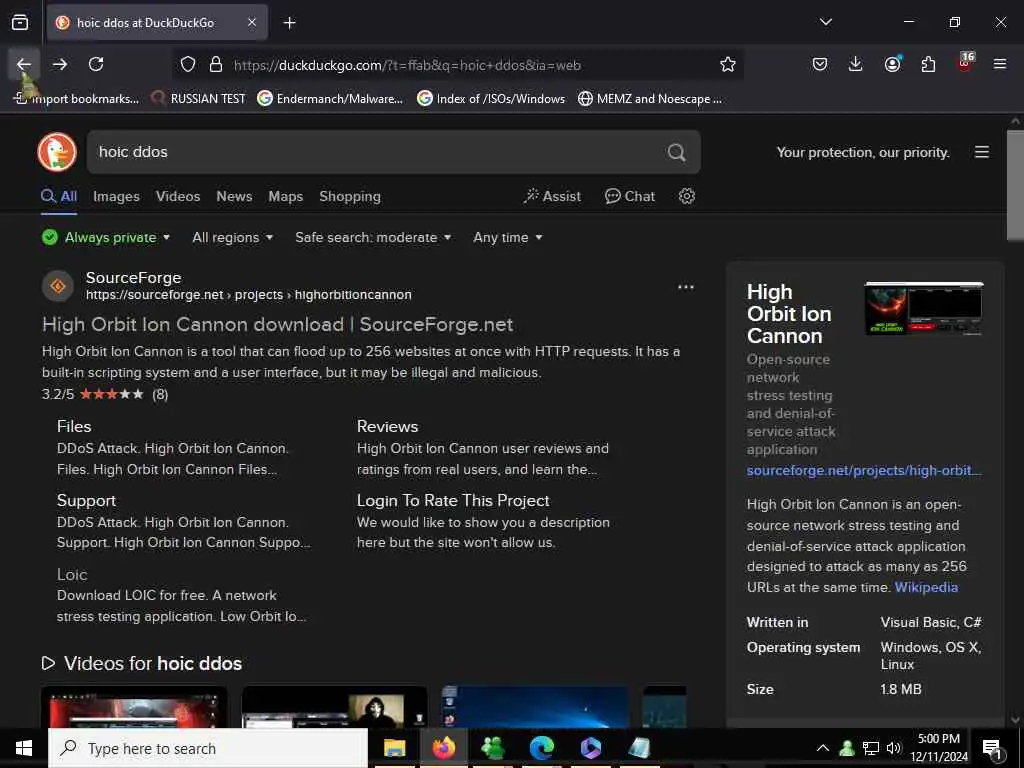Open the Loic sitelink
This screenshot has height=768, width=1024.
tap(72, 575)
